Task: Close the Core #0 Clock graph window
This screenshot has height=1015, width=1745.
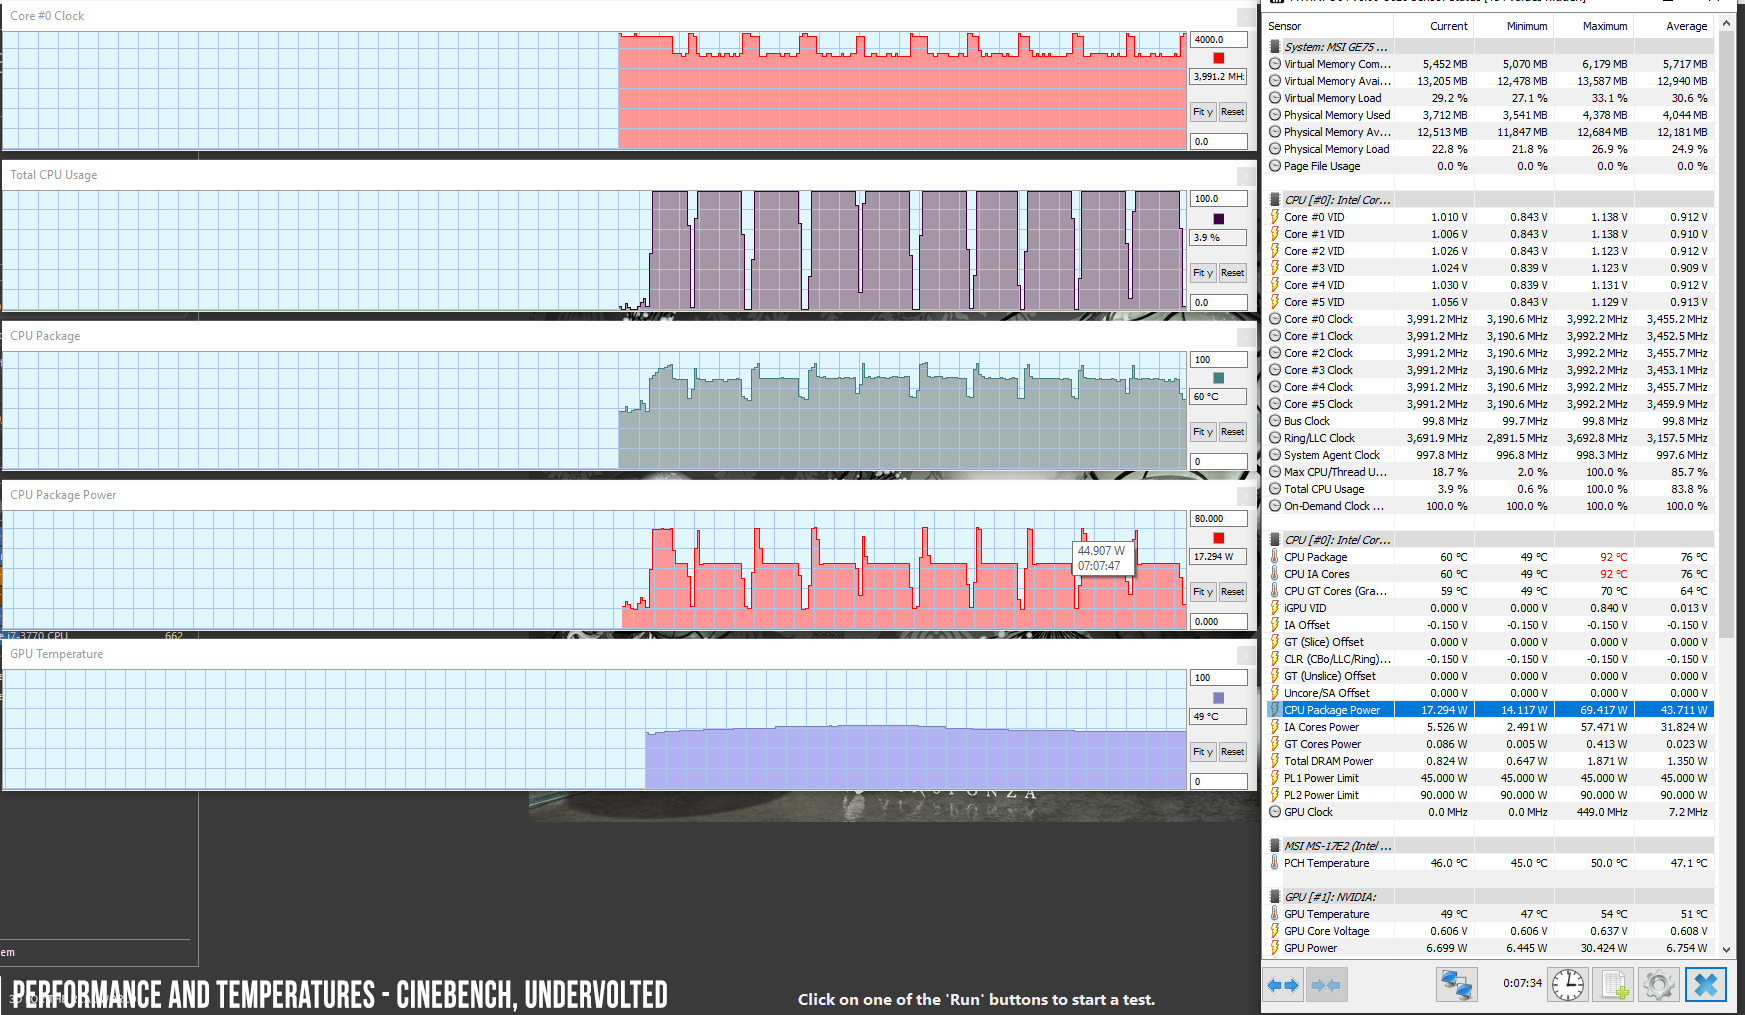Action: (x=1246, y=16)
